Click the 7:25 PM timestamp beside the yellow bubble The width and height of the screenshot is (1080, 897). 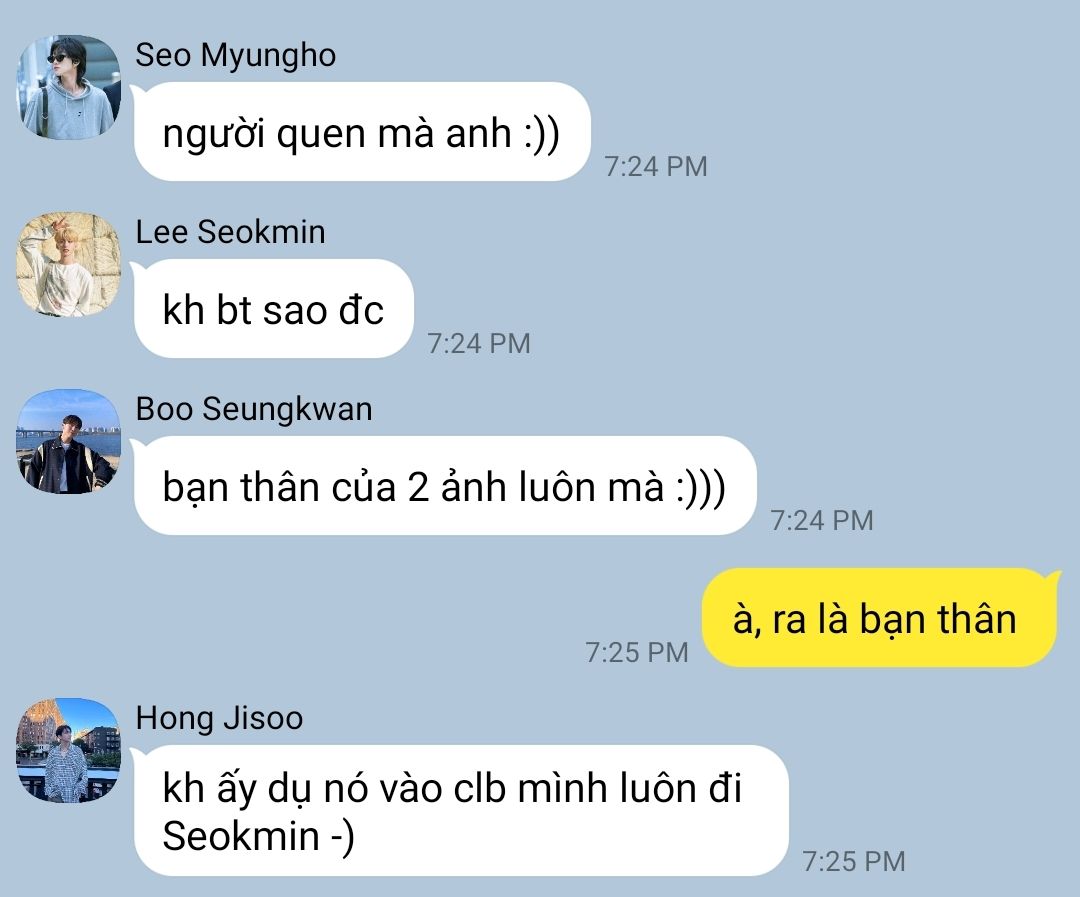(637, 652)
